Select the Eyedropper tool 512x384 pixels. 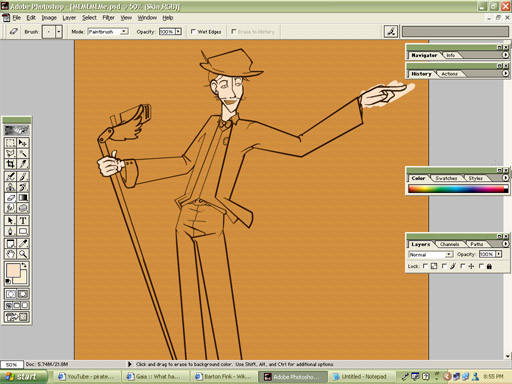pyautogui.click(x=23, y=243)
